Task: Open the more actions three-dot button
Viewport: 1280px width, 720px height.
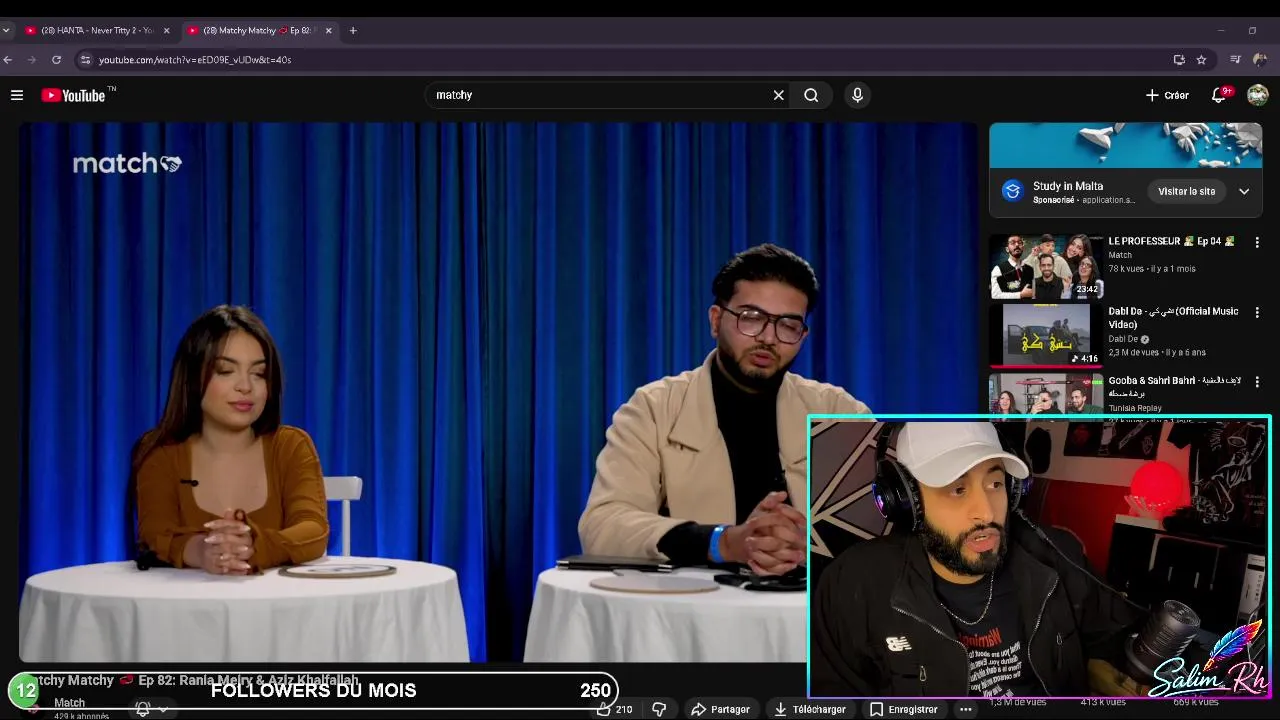Action: tap(965, 709)
